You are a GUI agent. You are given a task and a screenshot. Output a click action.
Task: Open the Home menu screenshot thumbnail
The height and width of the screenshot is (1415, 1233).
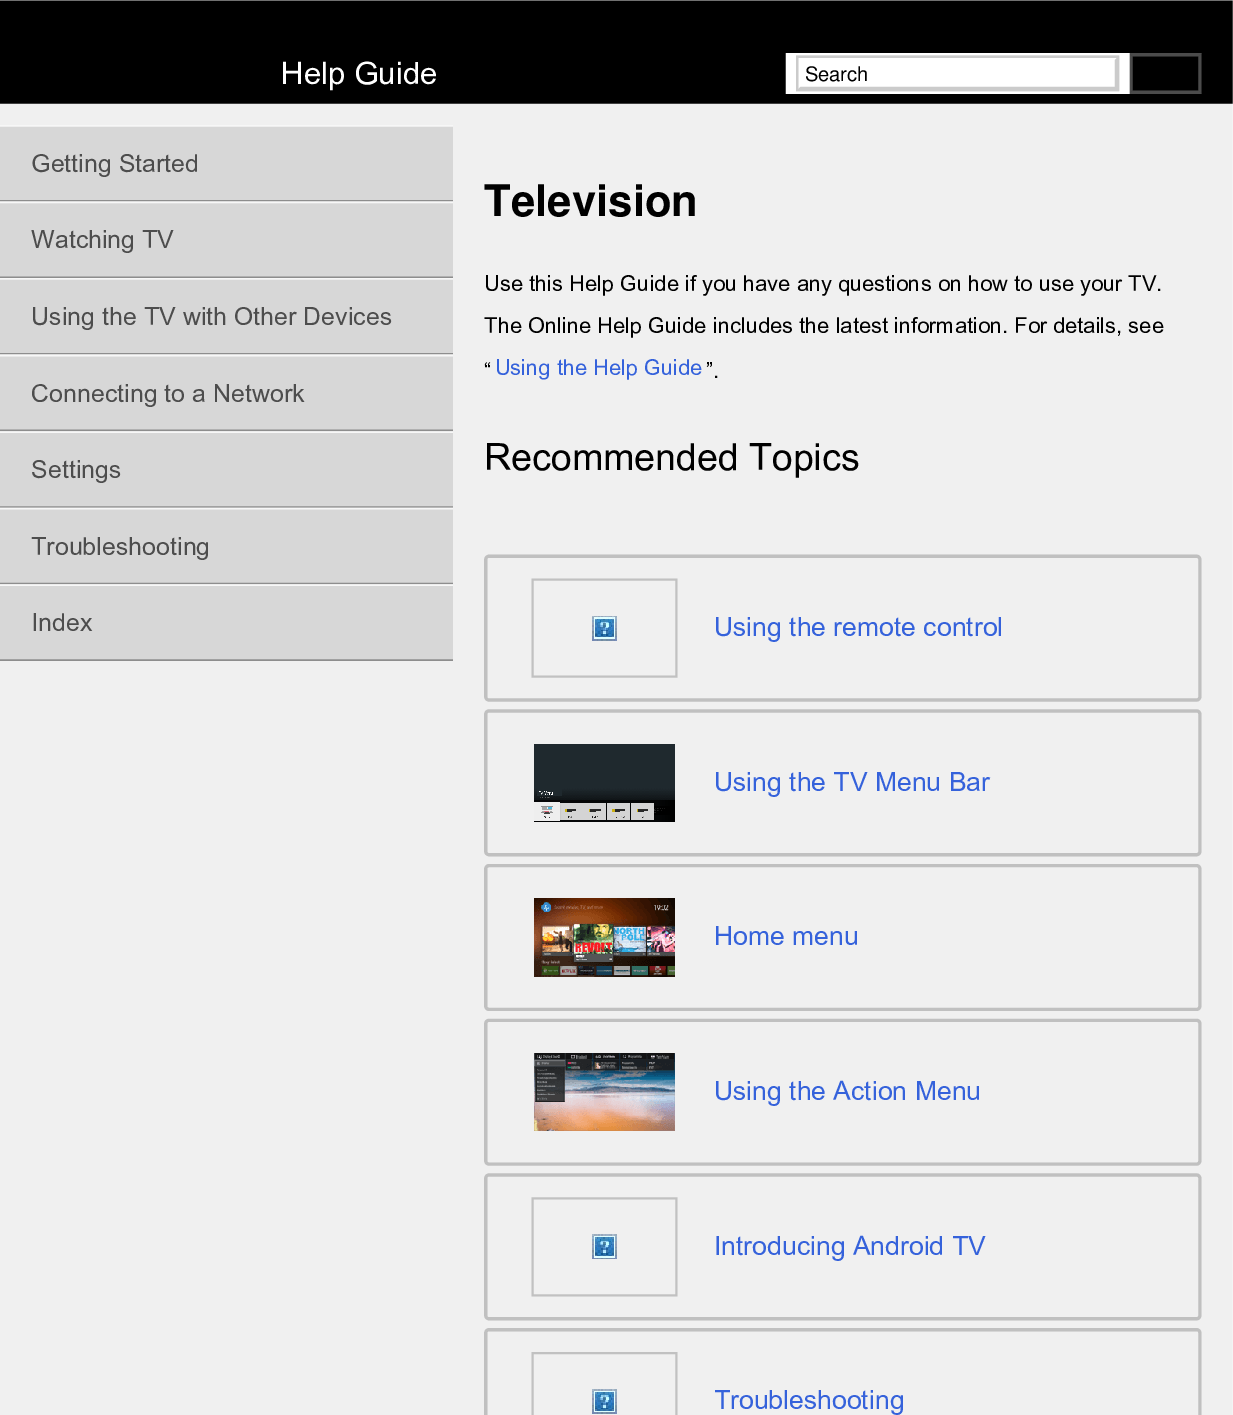pos(603,937)
